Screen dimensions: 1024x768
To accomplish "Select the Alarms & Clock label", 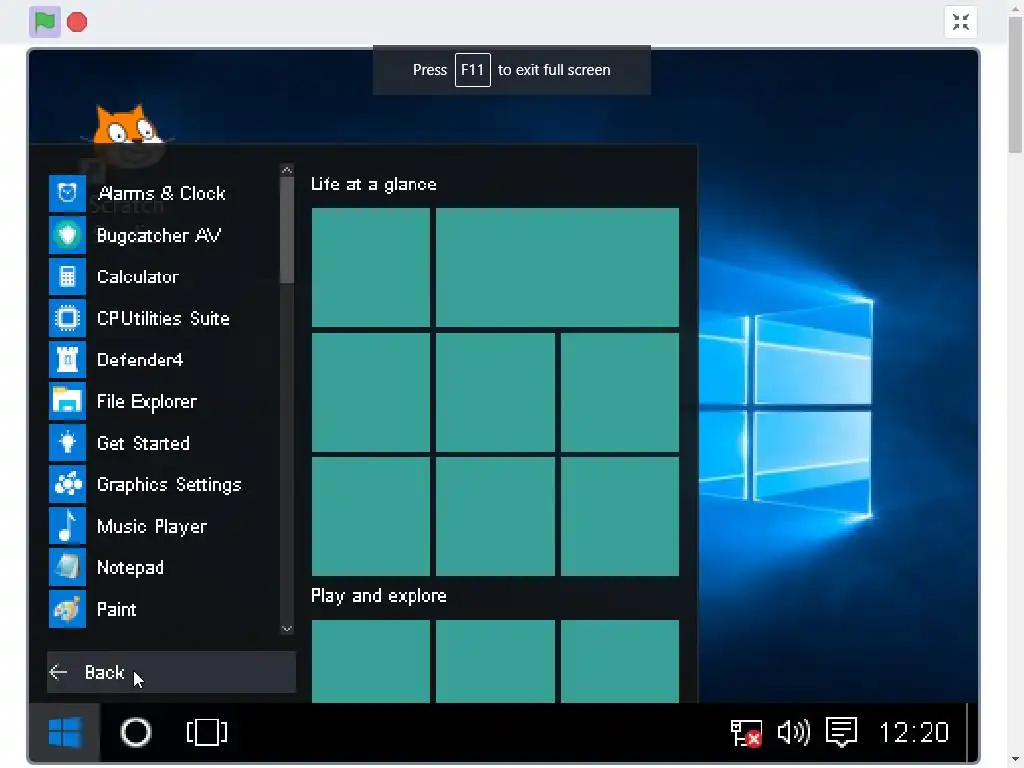I will click(161, 193).
